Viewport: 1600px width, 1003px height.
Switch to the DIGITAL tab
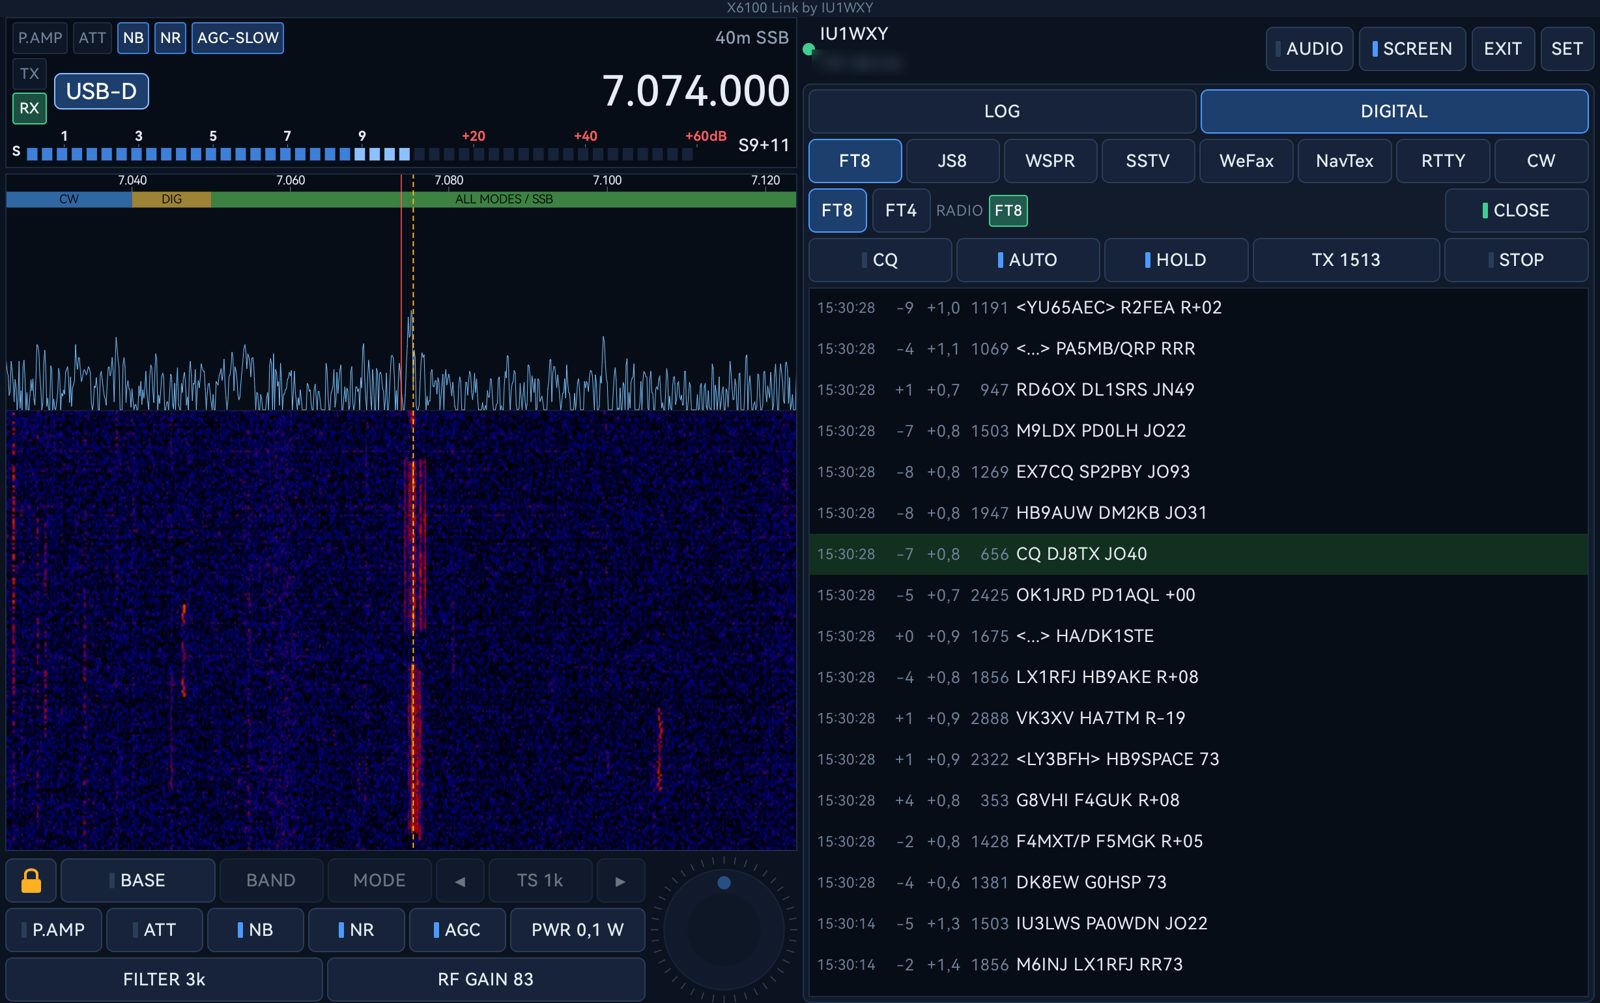click(1394, 111)
